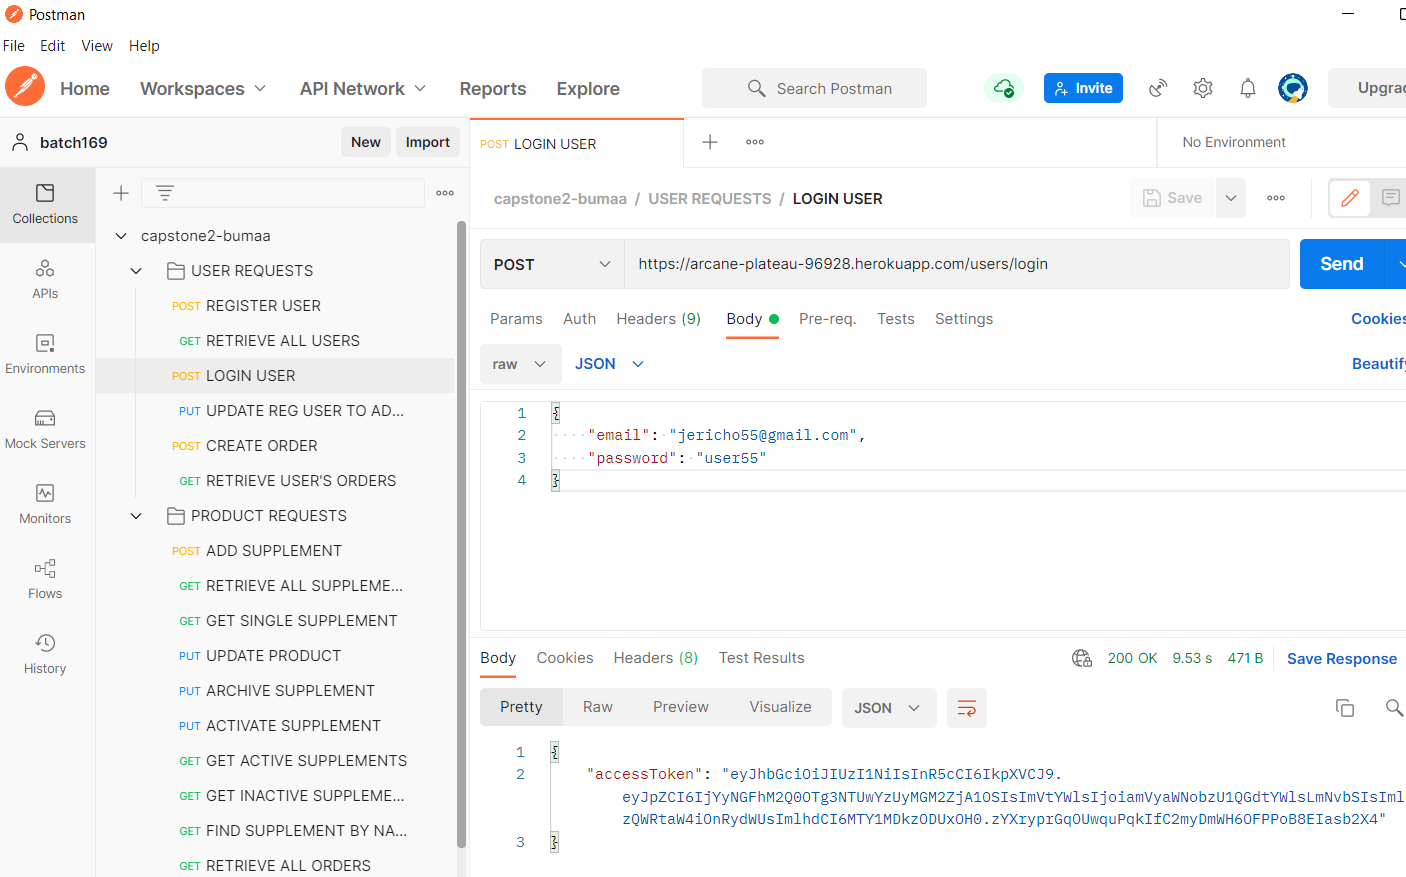1406x877 pixels.
Task: Click the network globe icon near 200 OK
Action: (x=1082, y=658)
